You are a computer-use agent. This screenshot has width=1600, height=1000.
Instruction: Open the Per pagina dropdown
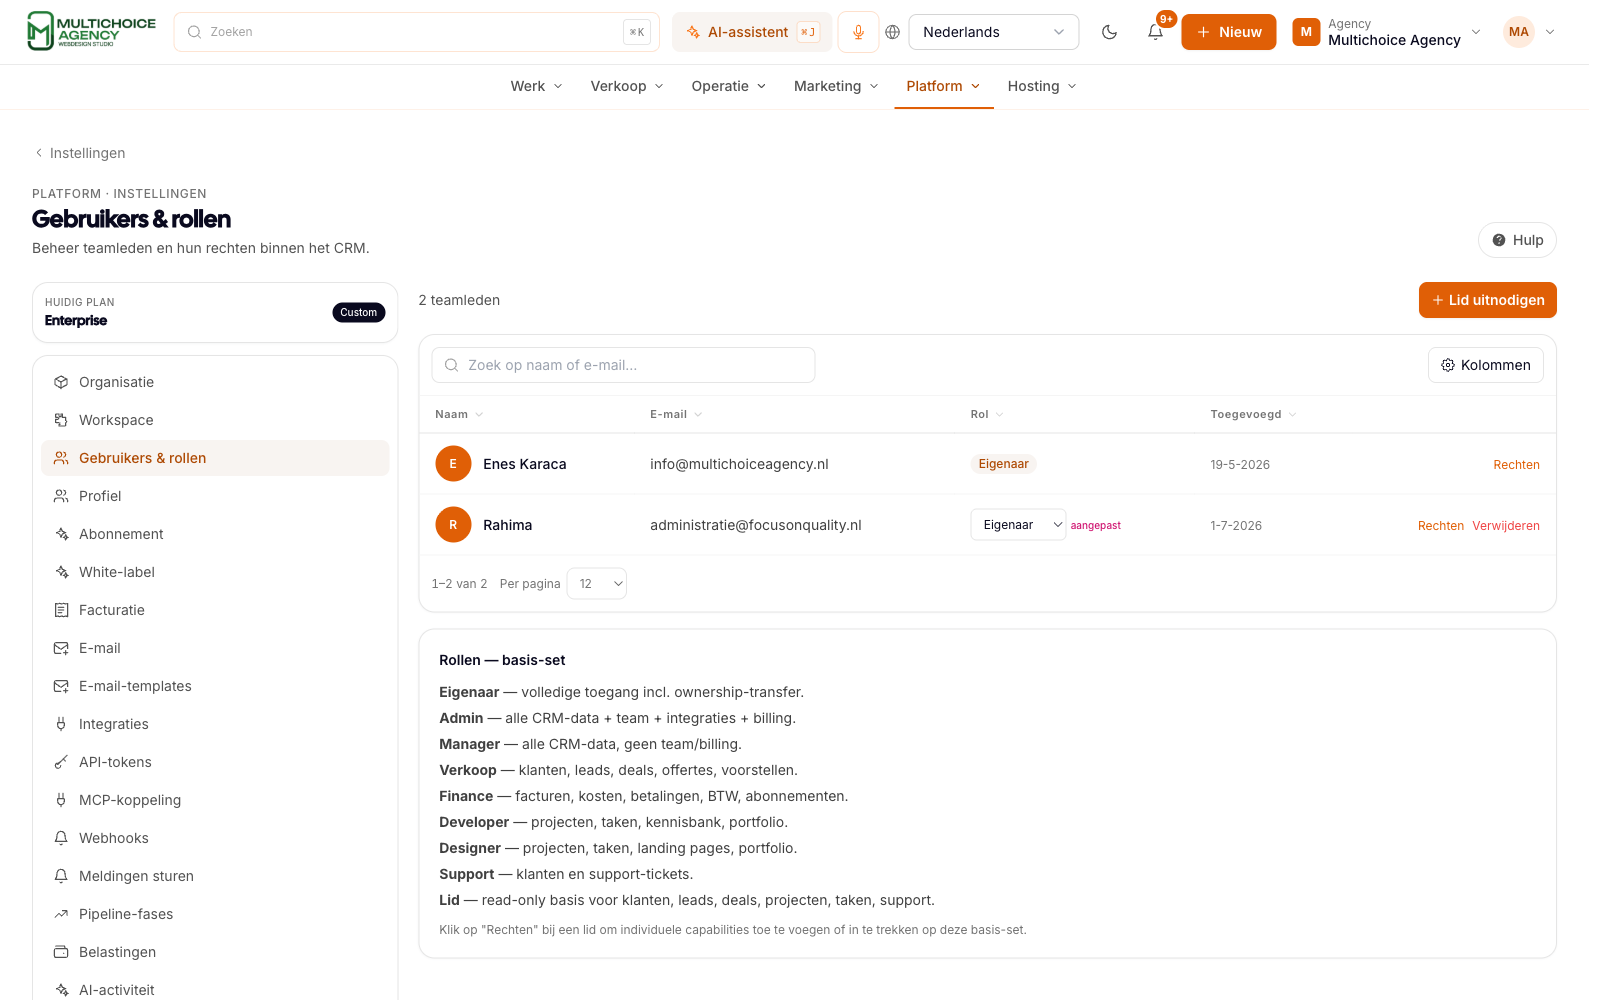597,584
